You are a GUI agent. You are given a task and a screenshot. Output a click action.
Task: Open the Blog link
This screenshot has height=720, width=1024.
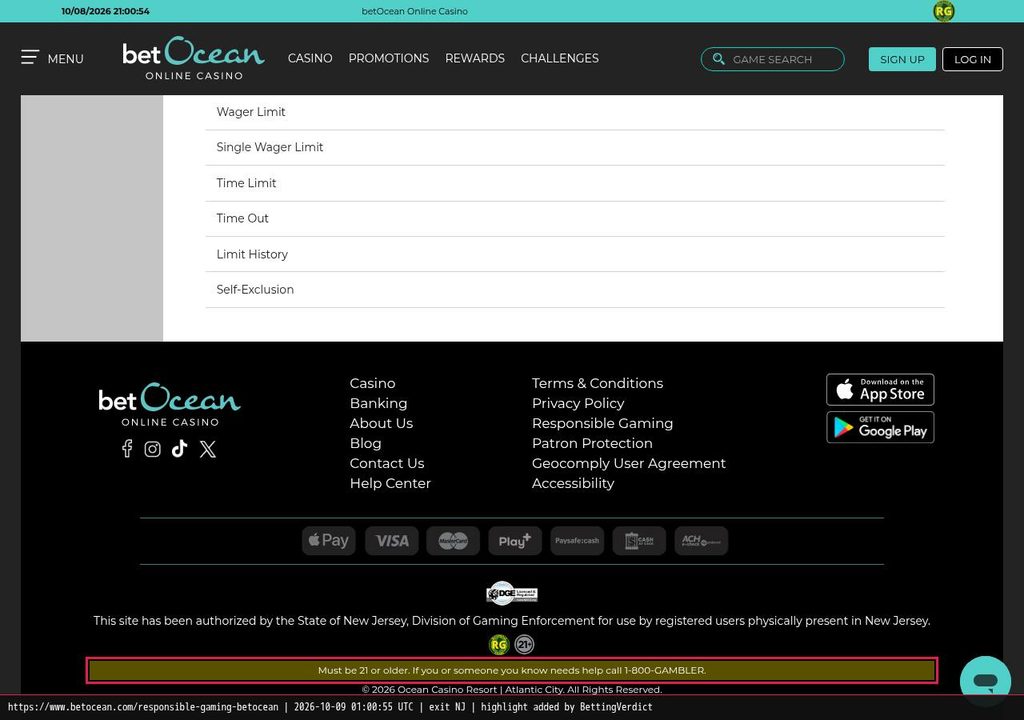tap(365, 444)
